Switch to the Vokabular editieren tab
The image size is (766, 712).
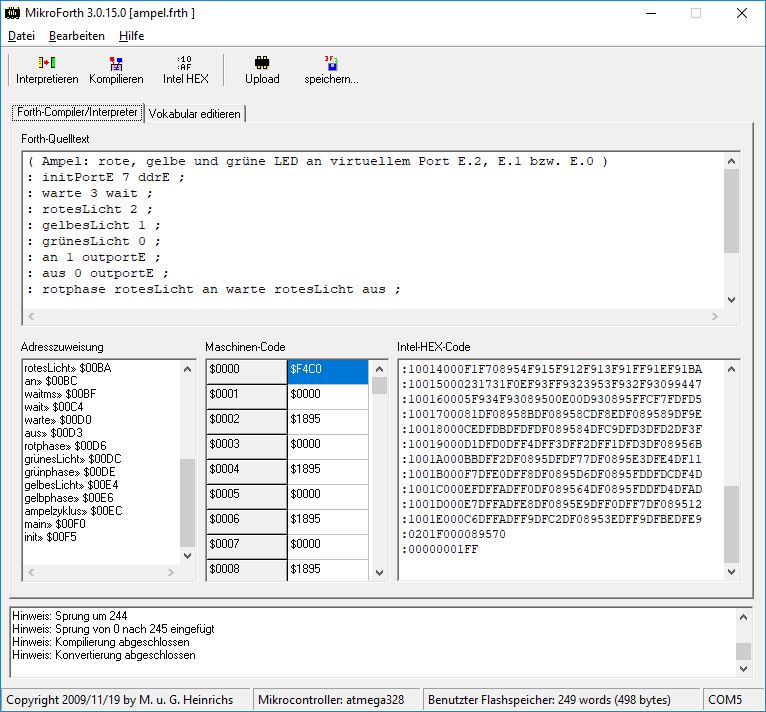pyautogui.click(x=194, y=114)
